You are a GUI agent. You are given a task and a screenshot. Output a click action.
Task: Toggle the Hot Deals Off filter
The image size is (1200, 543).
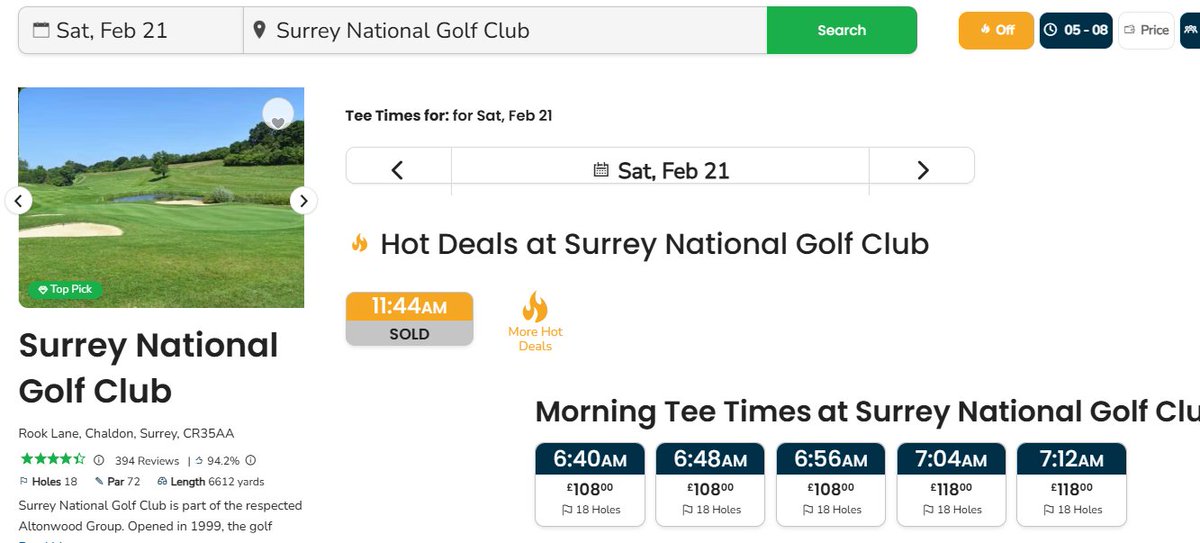coord(996,30)
